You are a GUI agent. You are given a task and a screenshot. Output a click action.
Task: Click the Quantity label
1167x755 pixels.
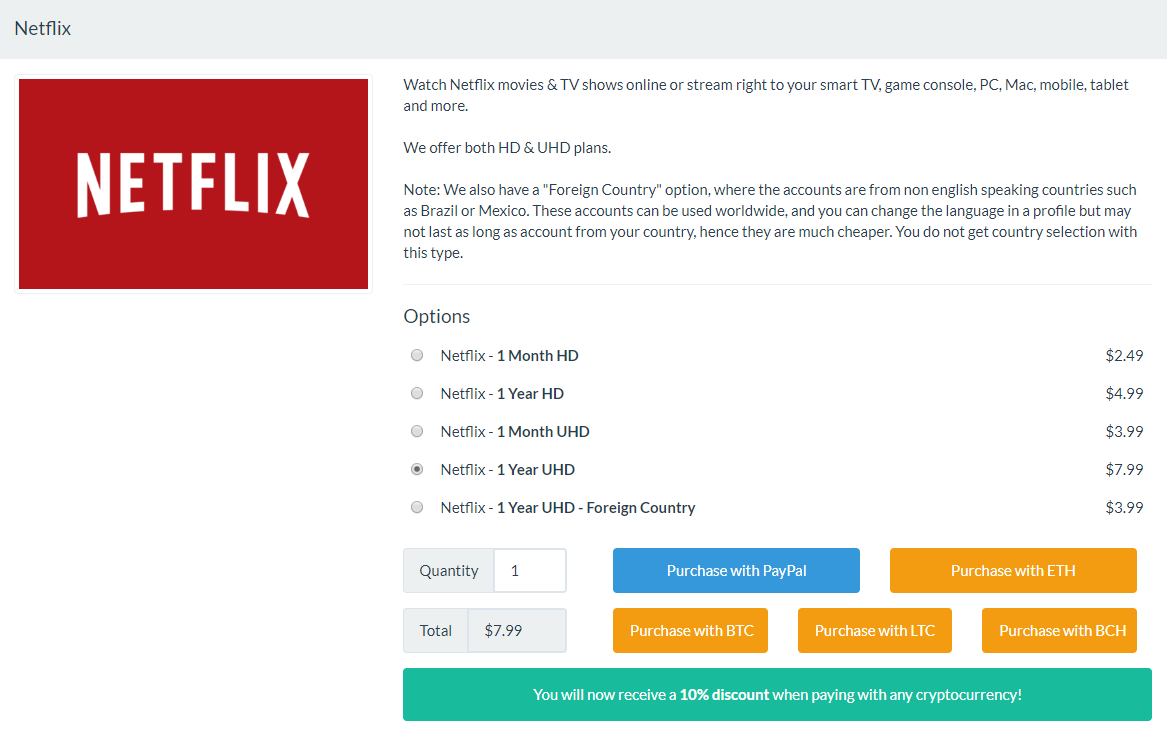[x=449, y=570]
